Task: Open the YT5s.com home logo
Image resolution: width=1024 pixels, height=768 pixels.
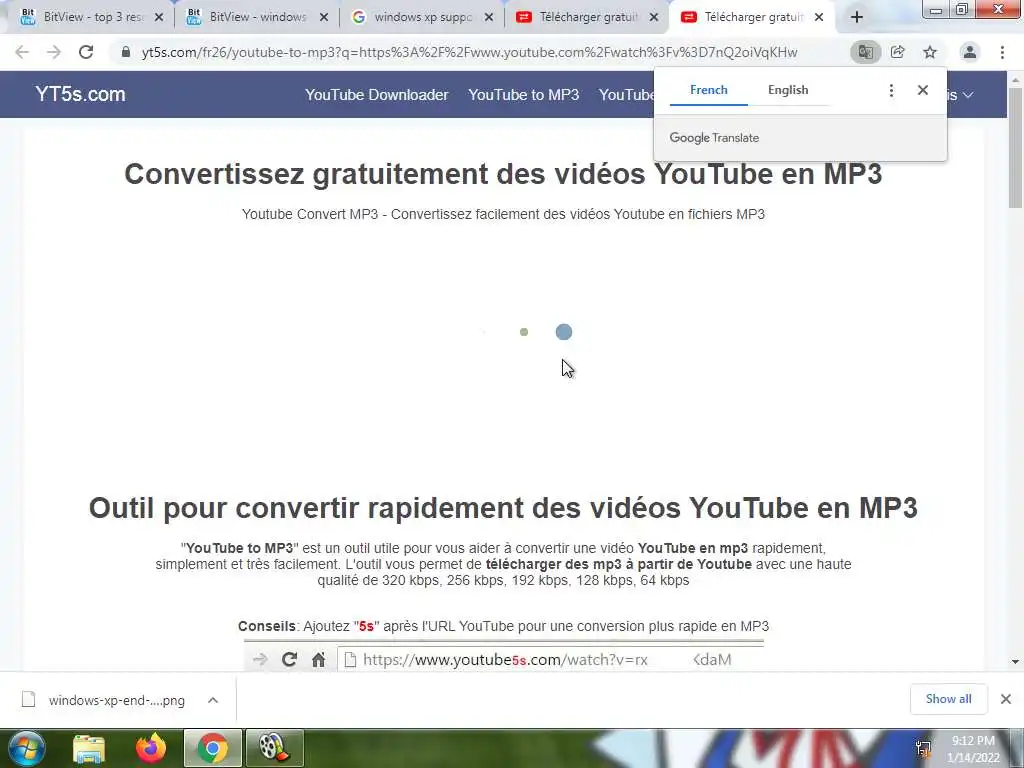Action: click(80, 94)
